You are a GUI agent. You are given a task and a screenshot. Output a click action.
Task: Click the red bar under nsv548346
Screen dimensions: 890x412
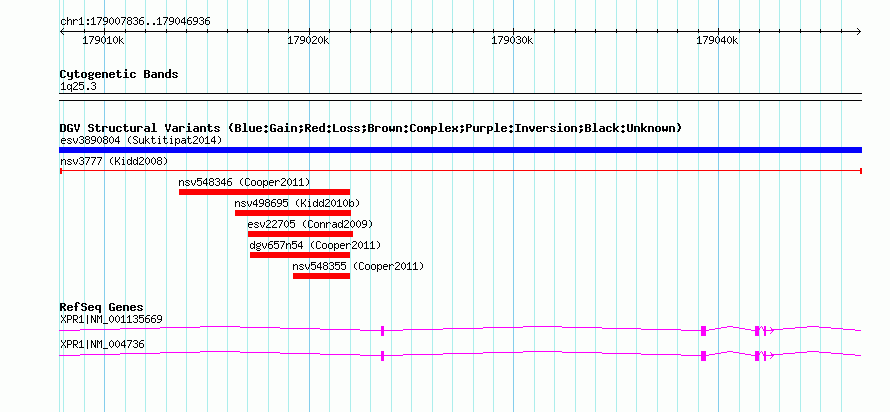point(265,192)
